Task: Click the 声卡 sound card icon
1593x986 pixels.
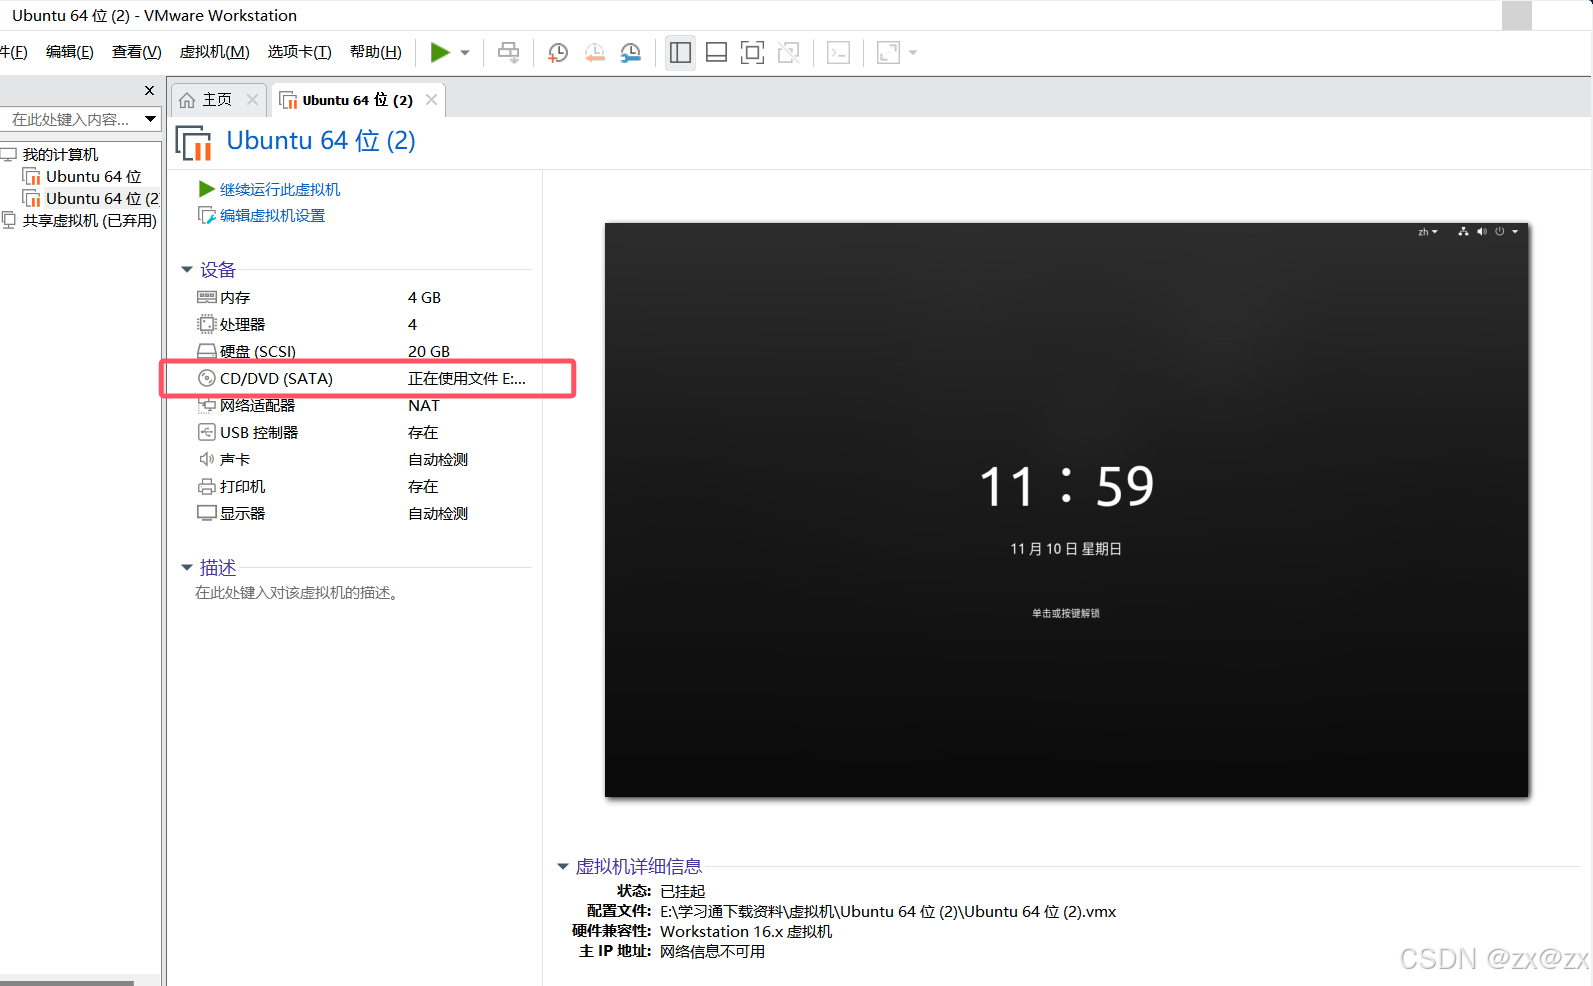Action: (x=207, y=459)
